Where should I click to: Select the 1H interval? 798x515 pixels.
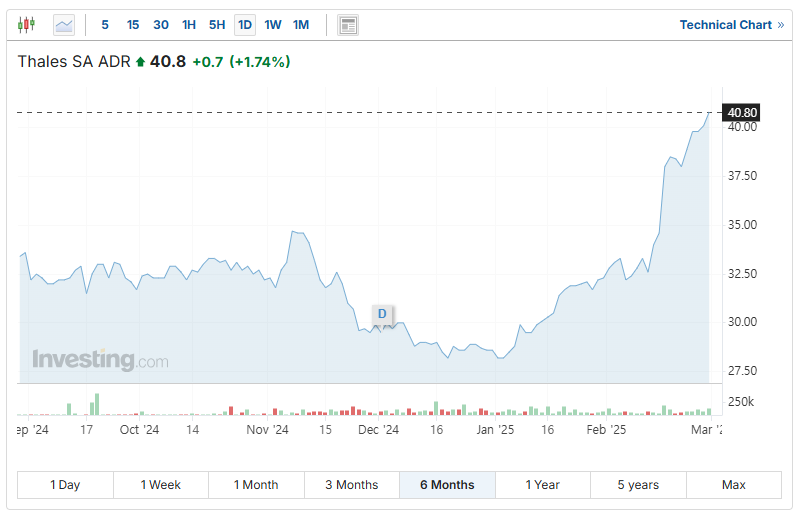189,24
